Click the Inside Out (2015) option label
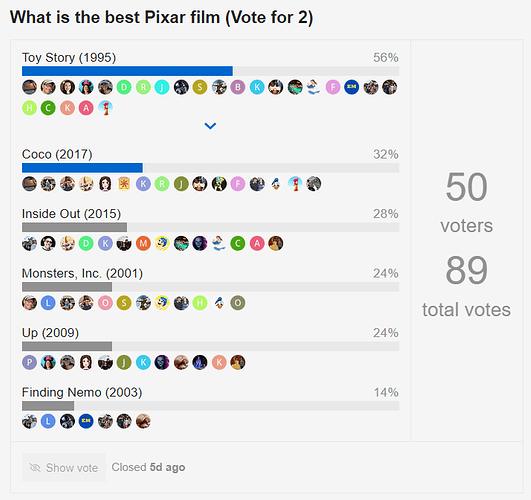Image resolution: width=531 pixels, height=500 pixels. [71, 214]
